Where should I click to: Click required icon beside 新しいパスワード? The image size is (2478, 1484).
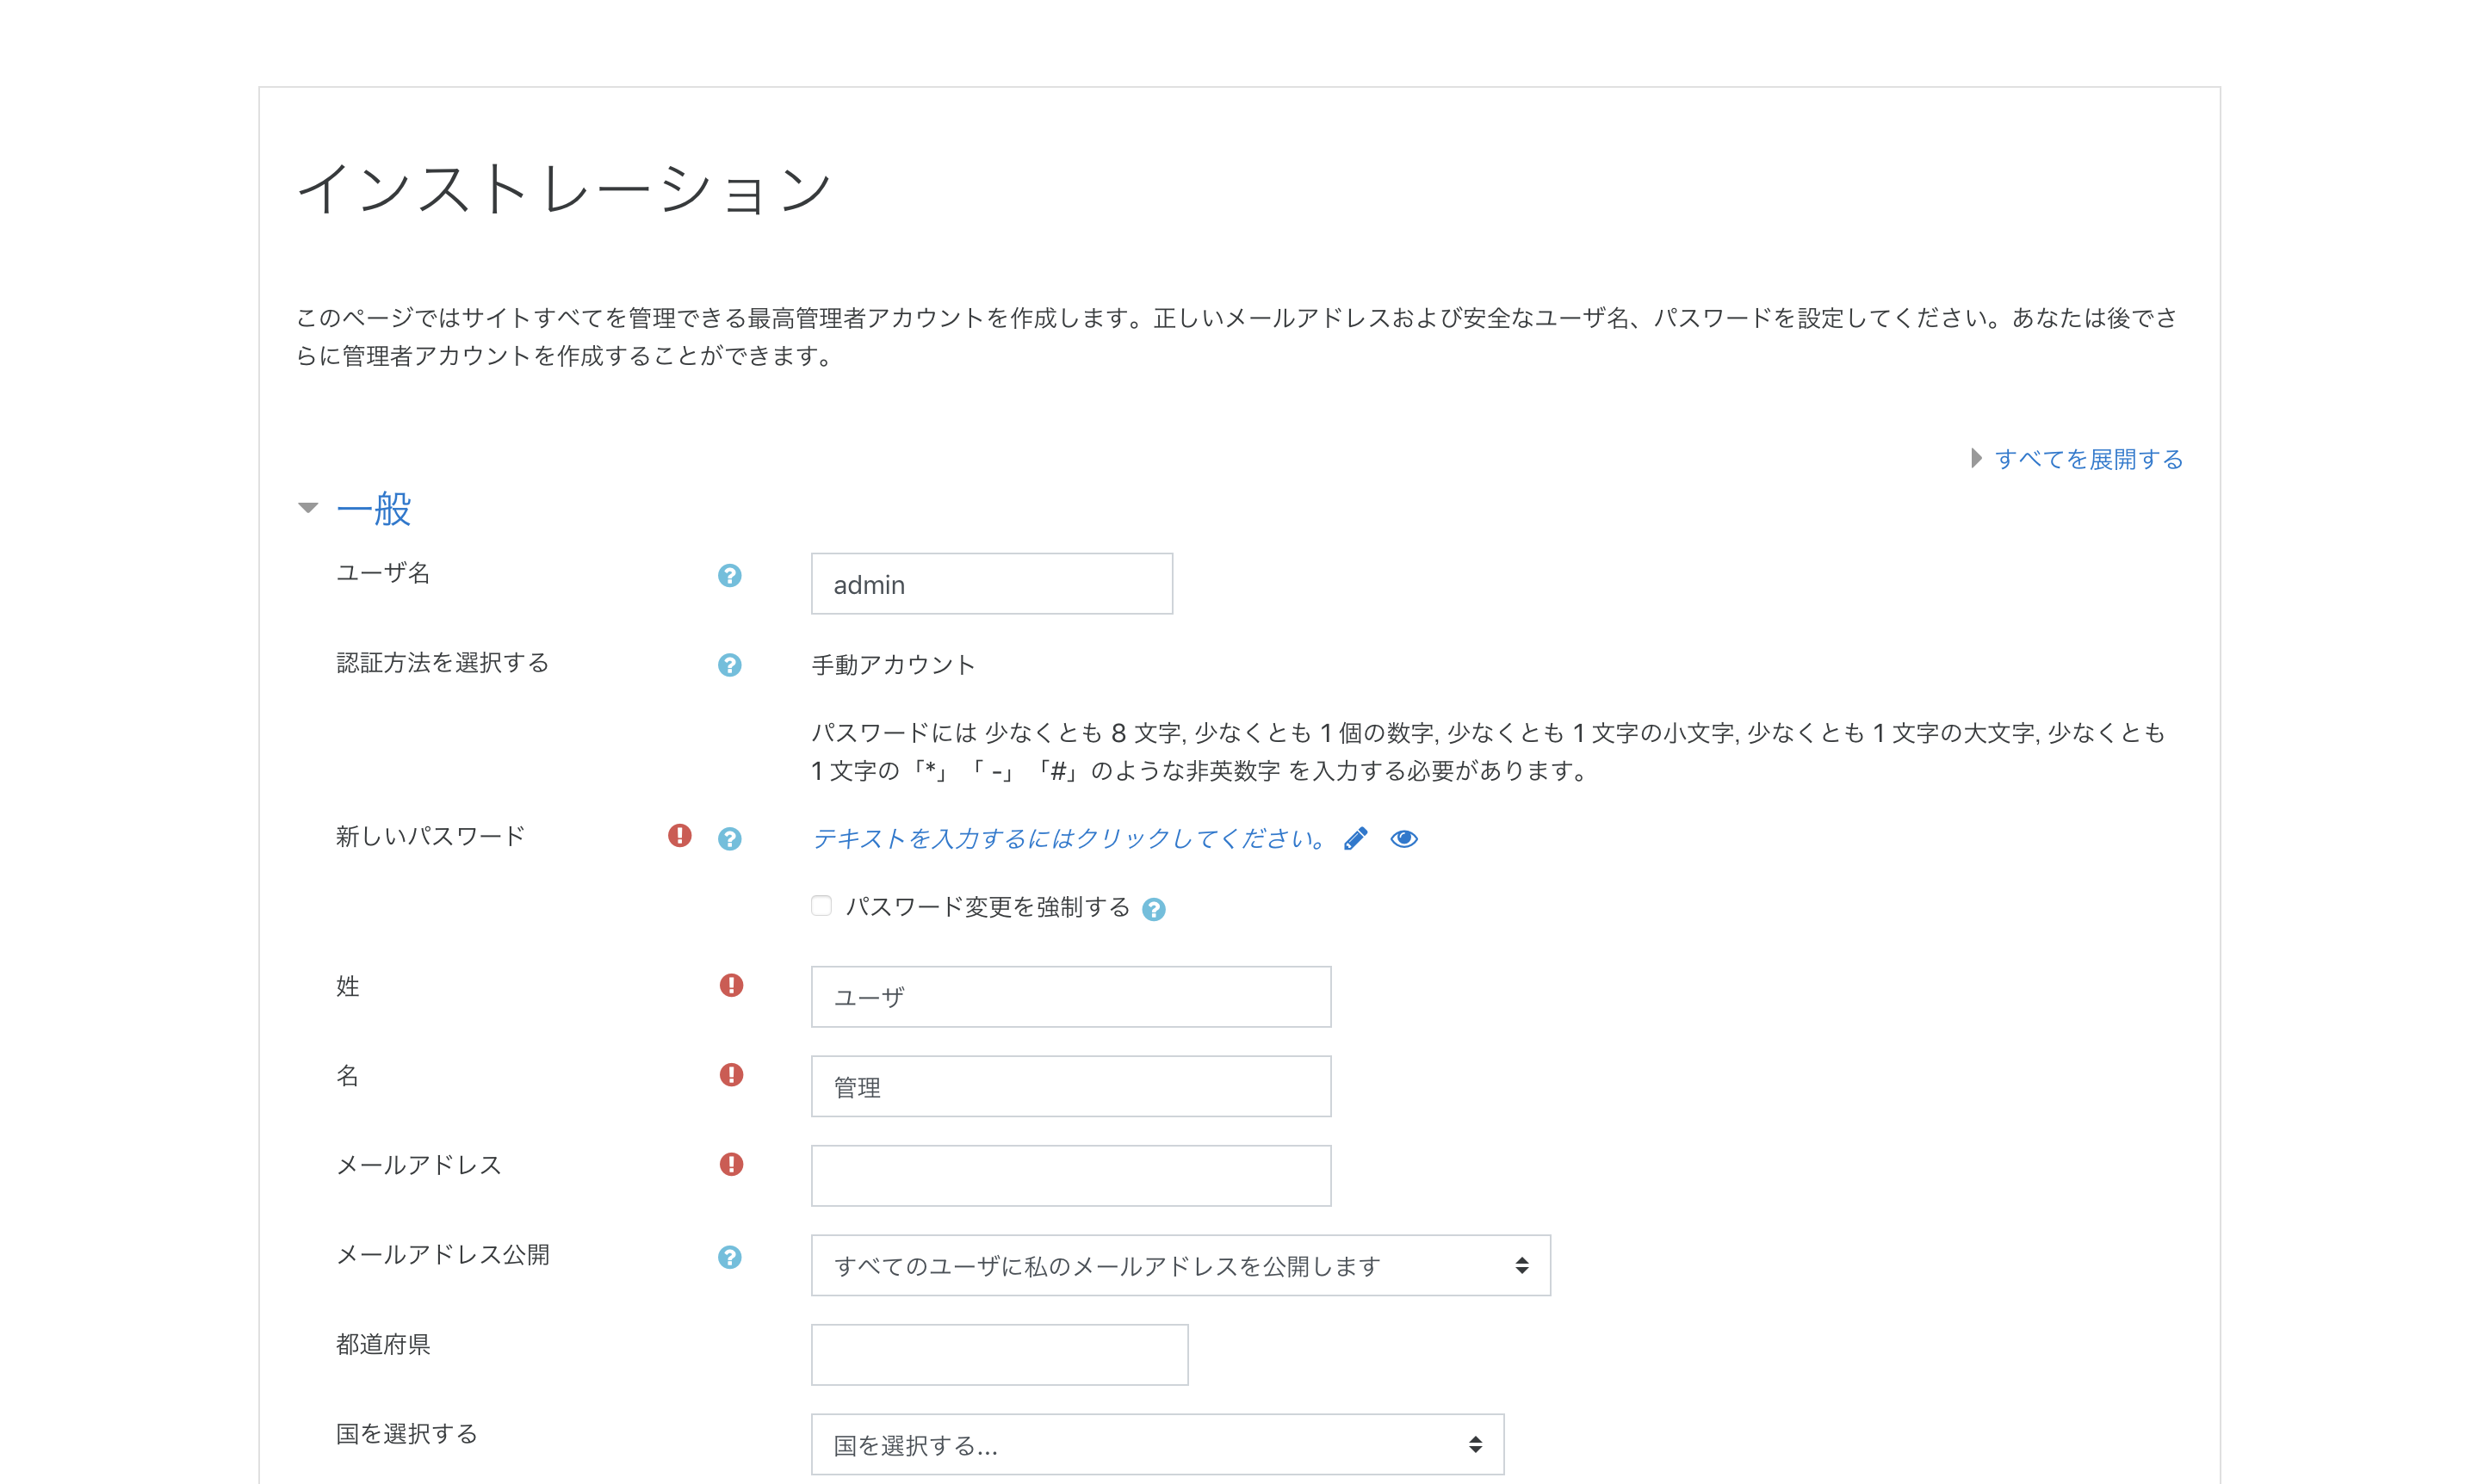(x=679, y=835)
